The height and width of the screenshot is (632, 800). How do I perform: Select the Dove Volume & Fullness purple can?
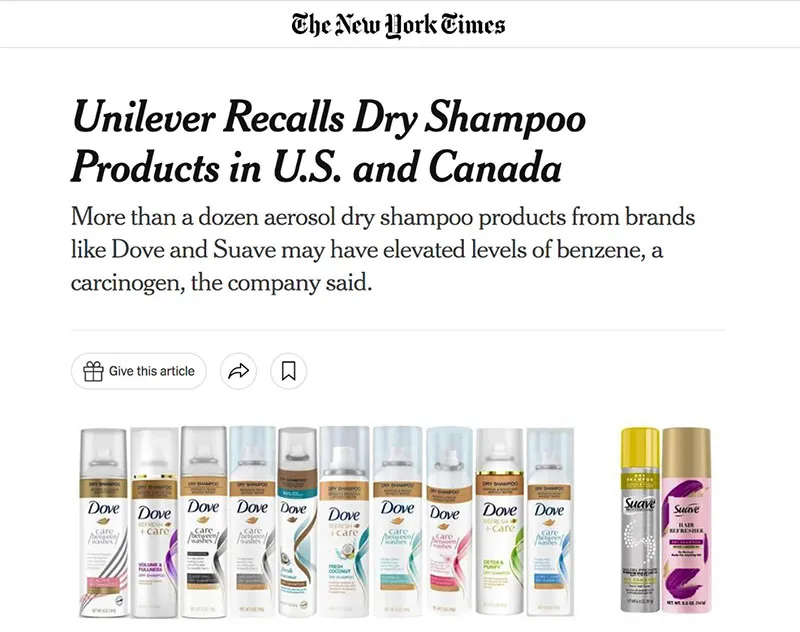pos(155,523)
